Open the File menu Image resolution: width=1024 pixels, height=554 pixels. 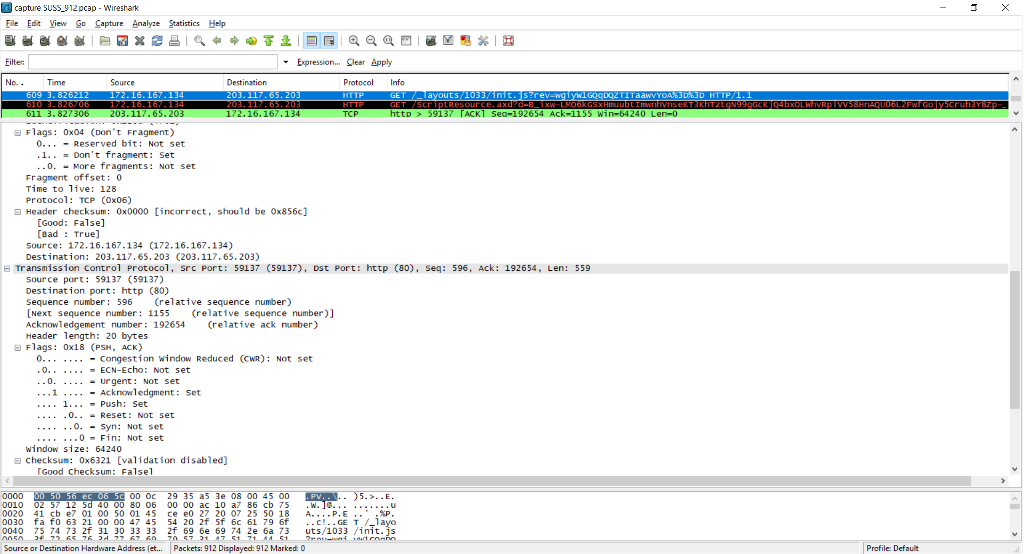point(12,23)
